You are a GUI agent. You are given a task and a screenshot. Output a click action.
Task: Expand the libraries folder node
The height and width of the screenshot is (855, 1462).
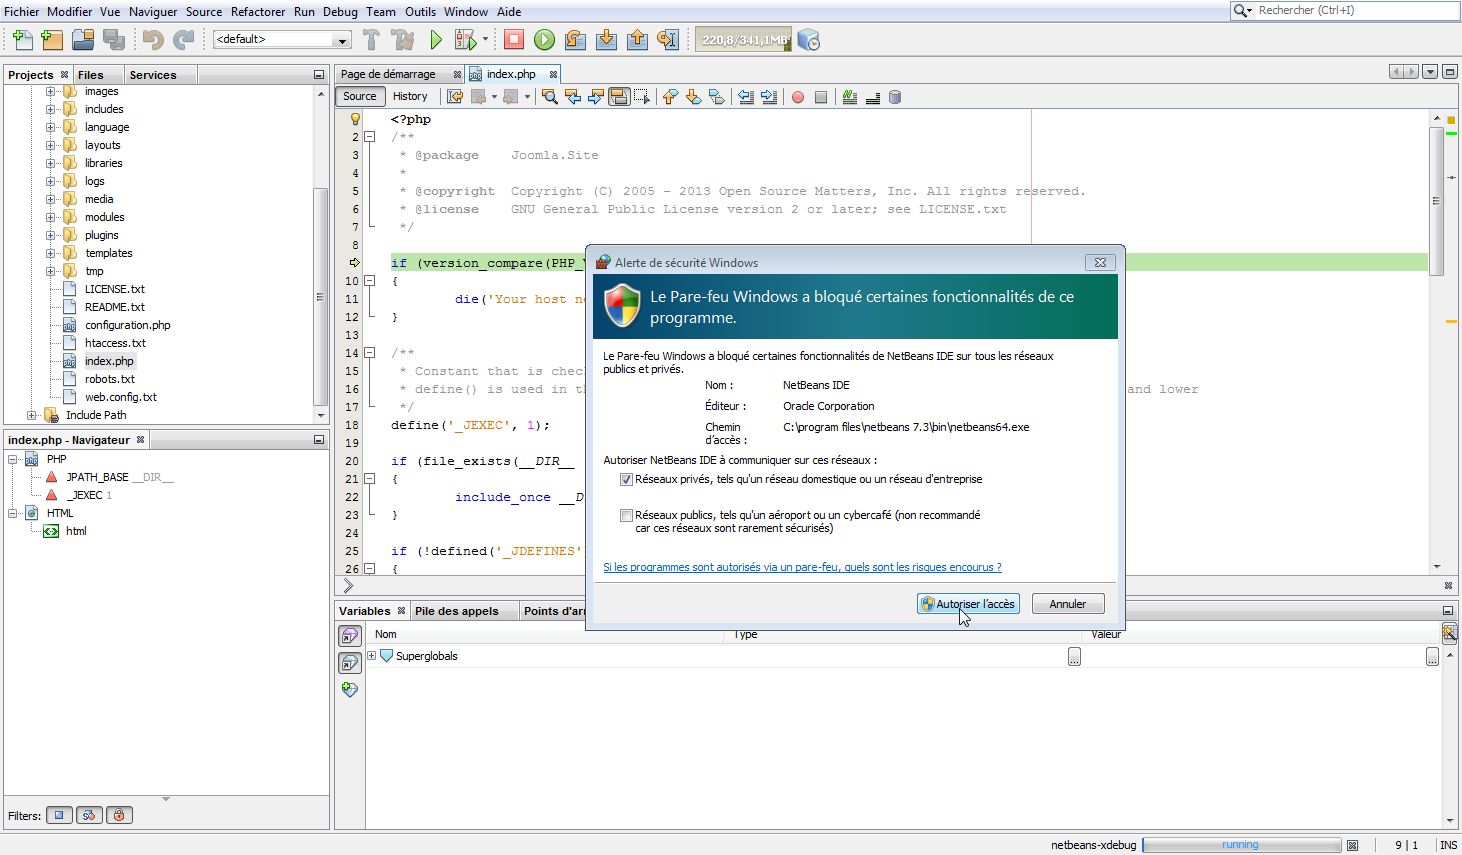coord(50,163)
